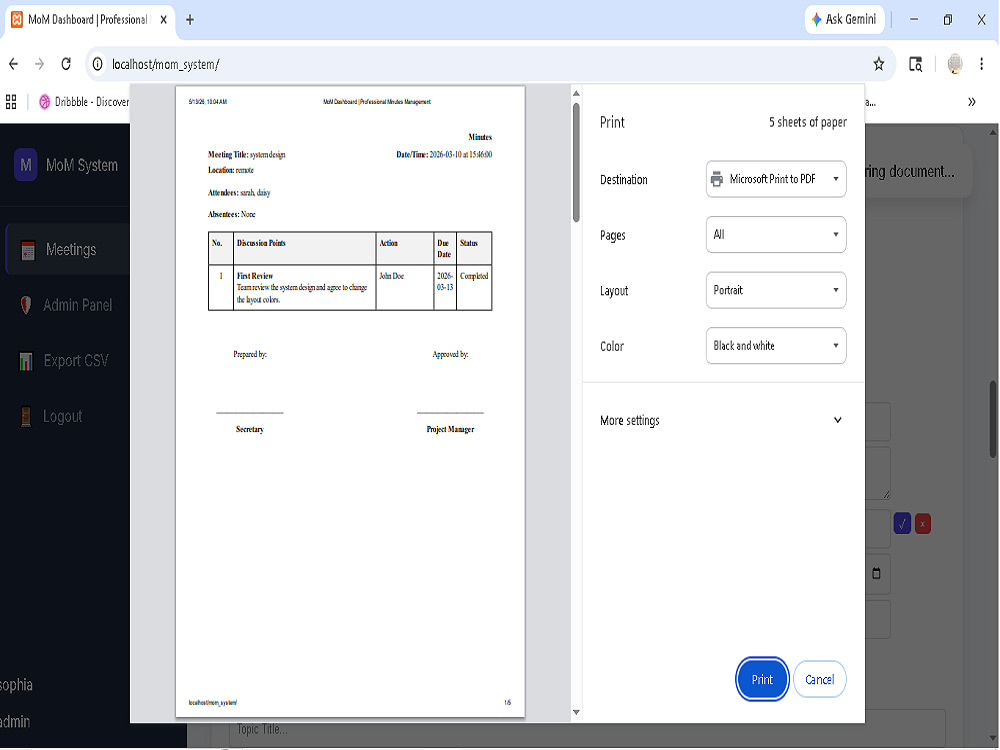1000x750 pixels.
Task: Open Dribbble bookmark
Action: [84, 101]
